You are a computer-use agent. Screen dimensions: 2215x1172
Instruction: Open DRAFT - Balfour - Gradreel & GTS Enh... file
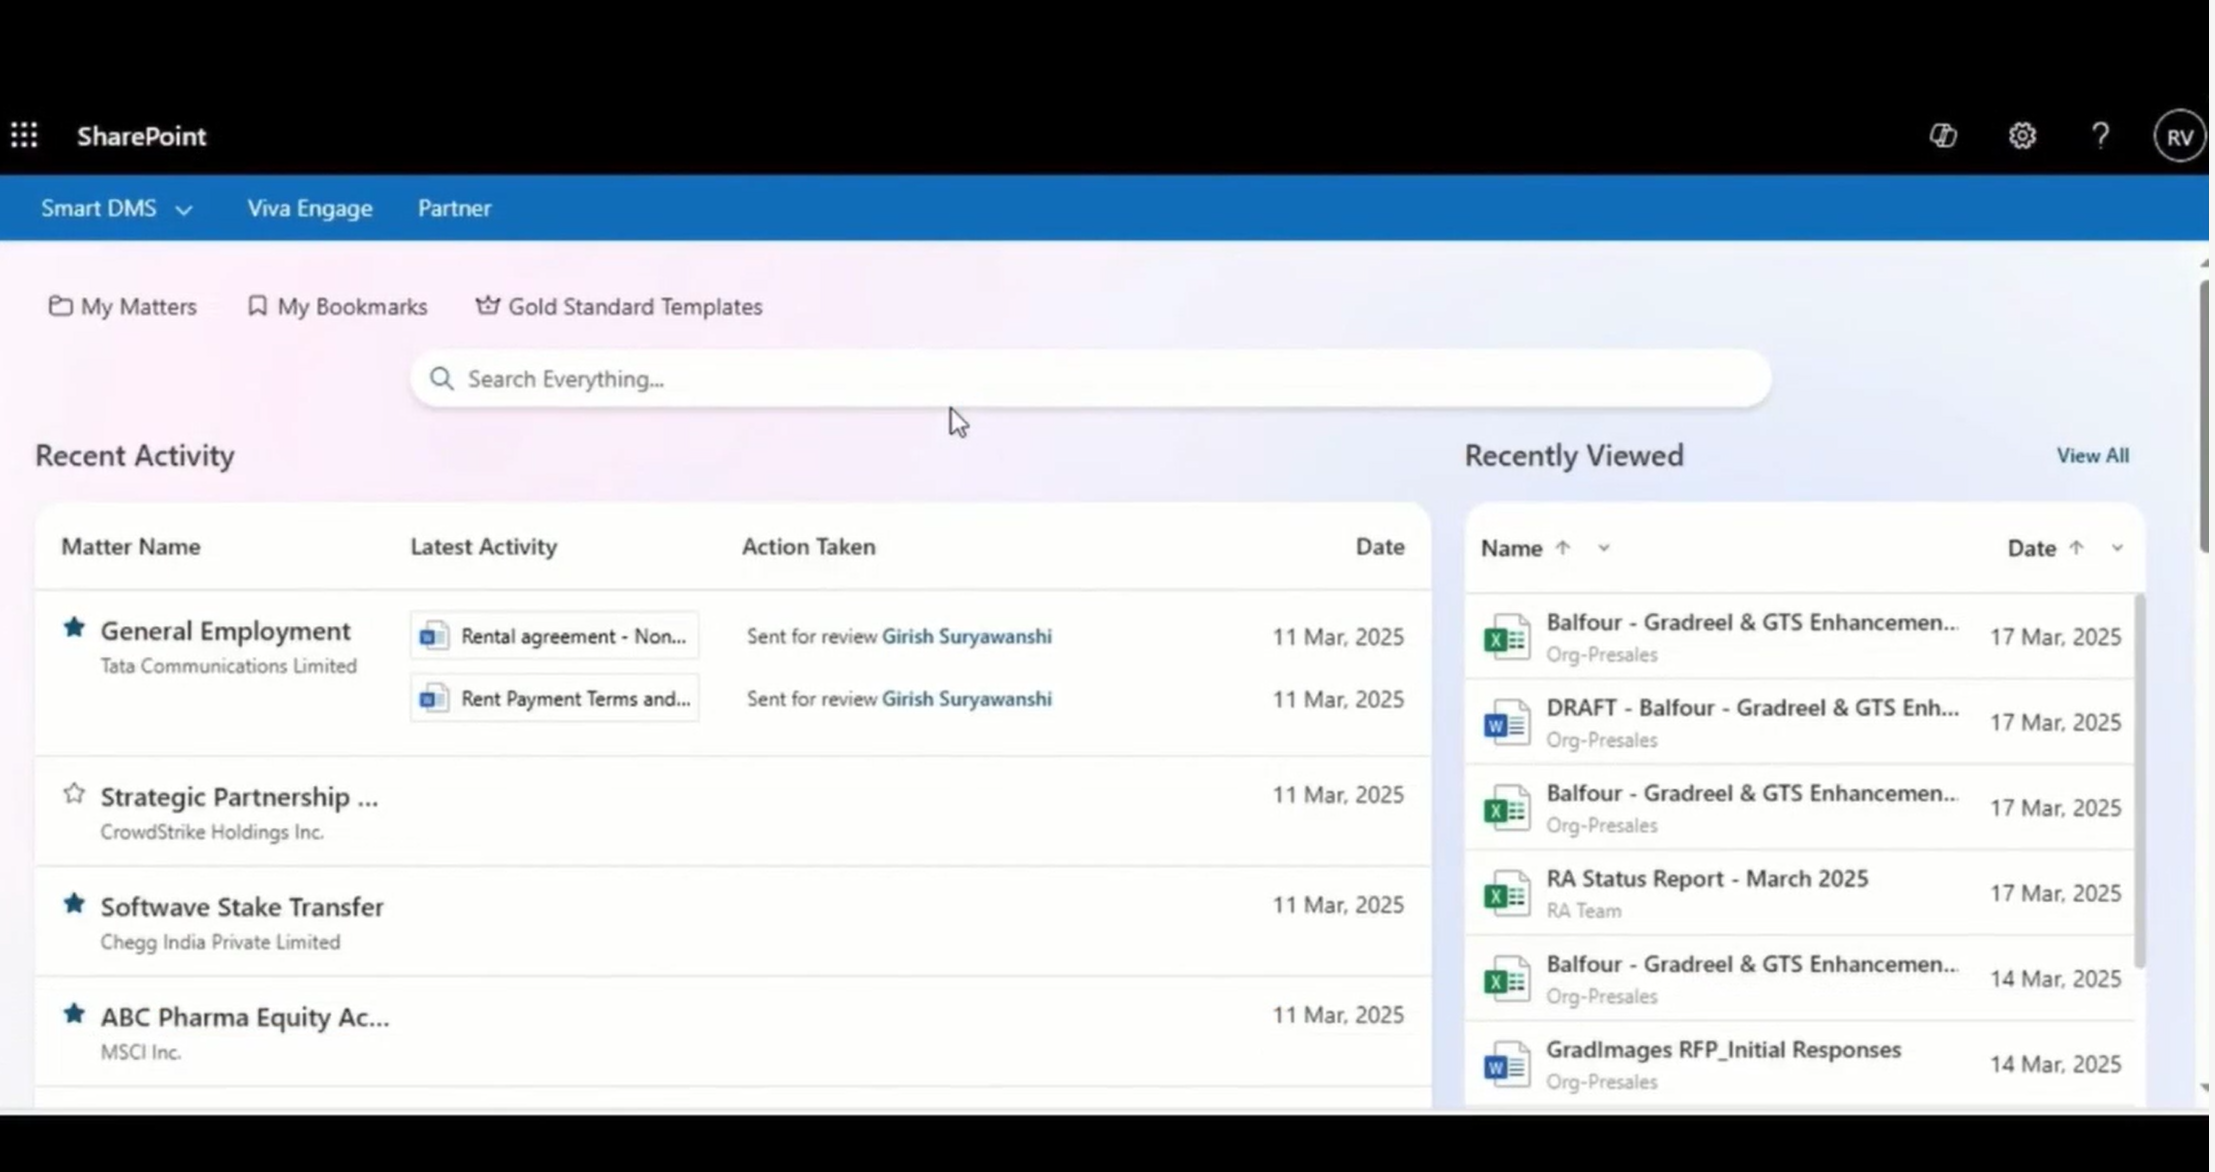click(1752, 708)
